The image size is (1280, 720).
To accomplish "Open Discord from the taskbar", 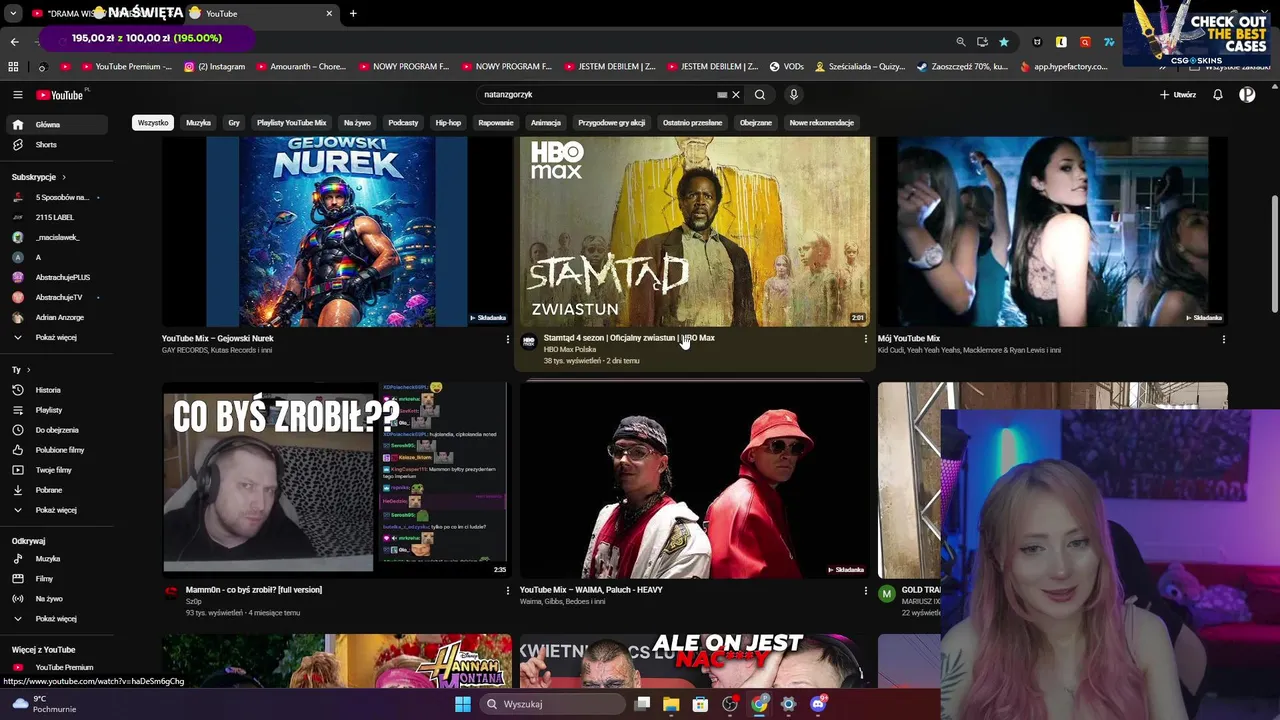I will click(818, 704).
